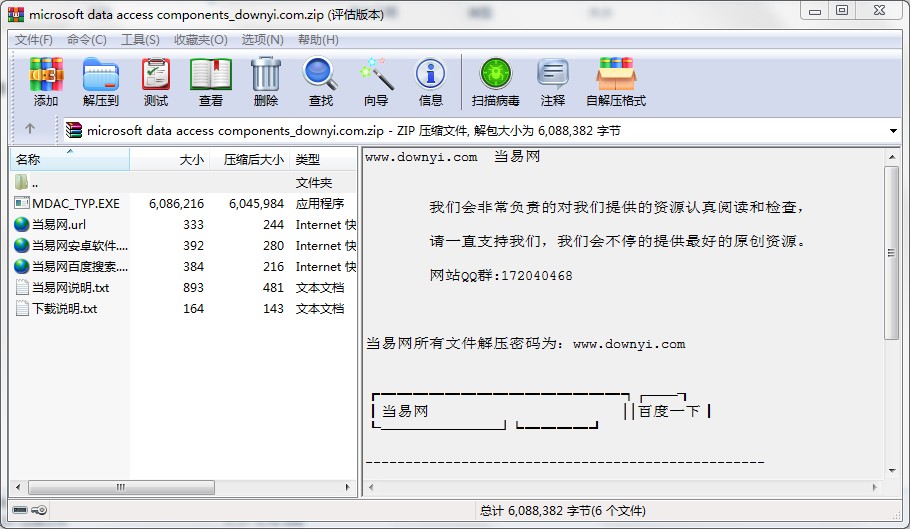Click the key icon in status bar
Image resolution: width=910 pixels, height=529 pixels.
pos(39,510)
